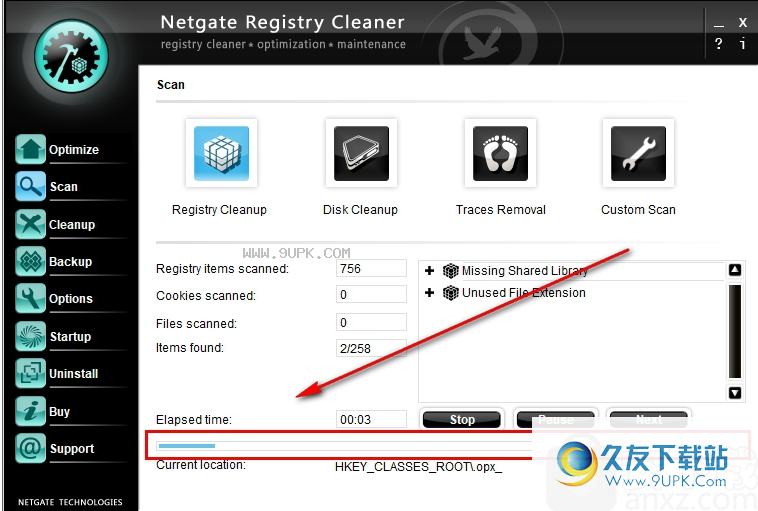Image resolution: width=758 pixels, height=511 pixels.
Task: Click the Elapsed time field 00:03
Action: (371, 419)
